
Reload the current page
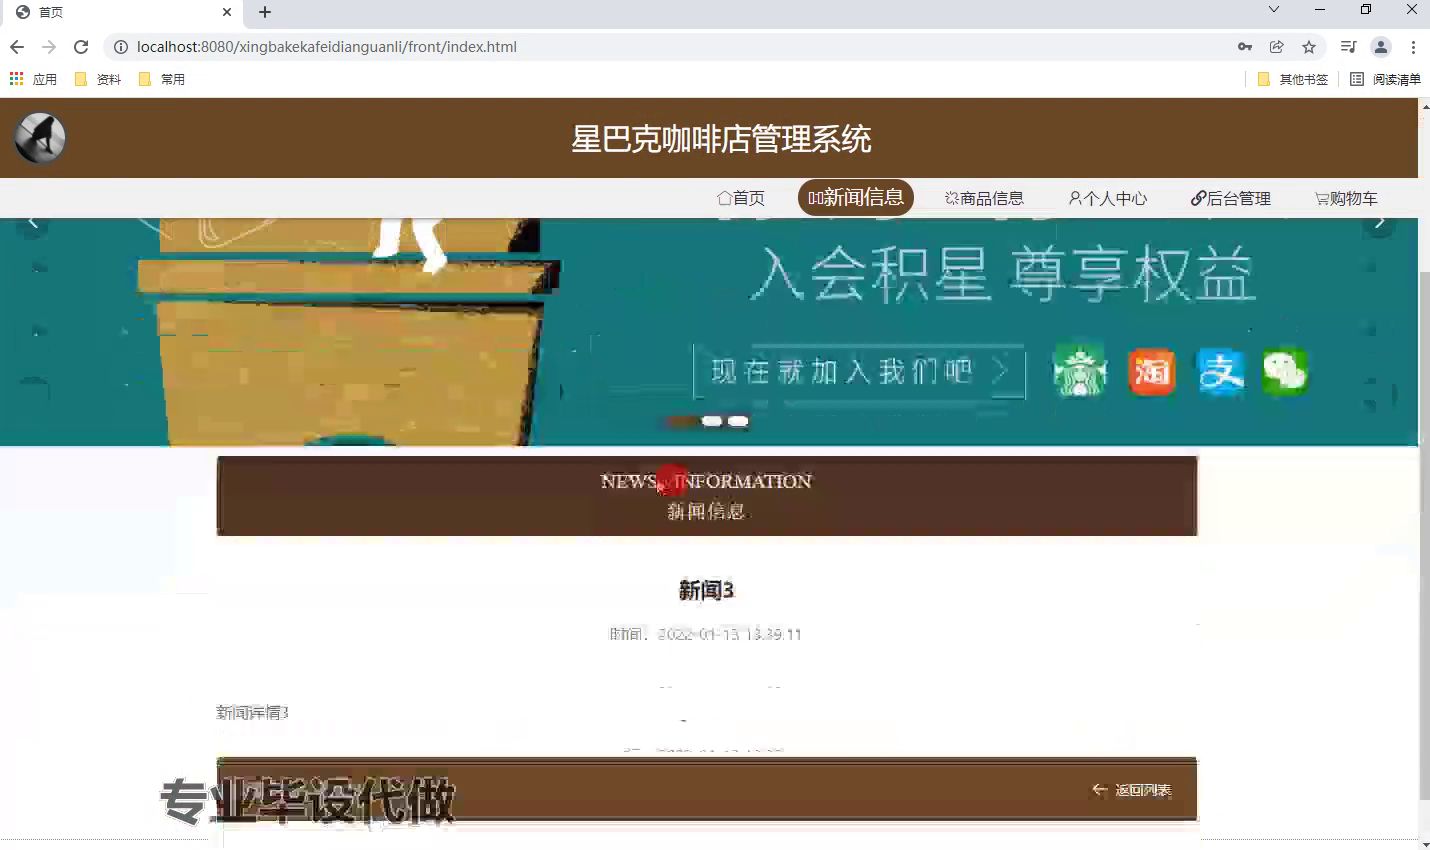(81, 47)
